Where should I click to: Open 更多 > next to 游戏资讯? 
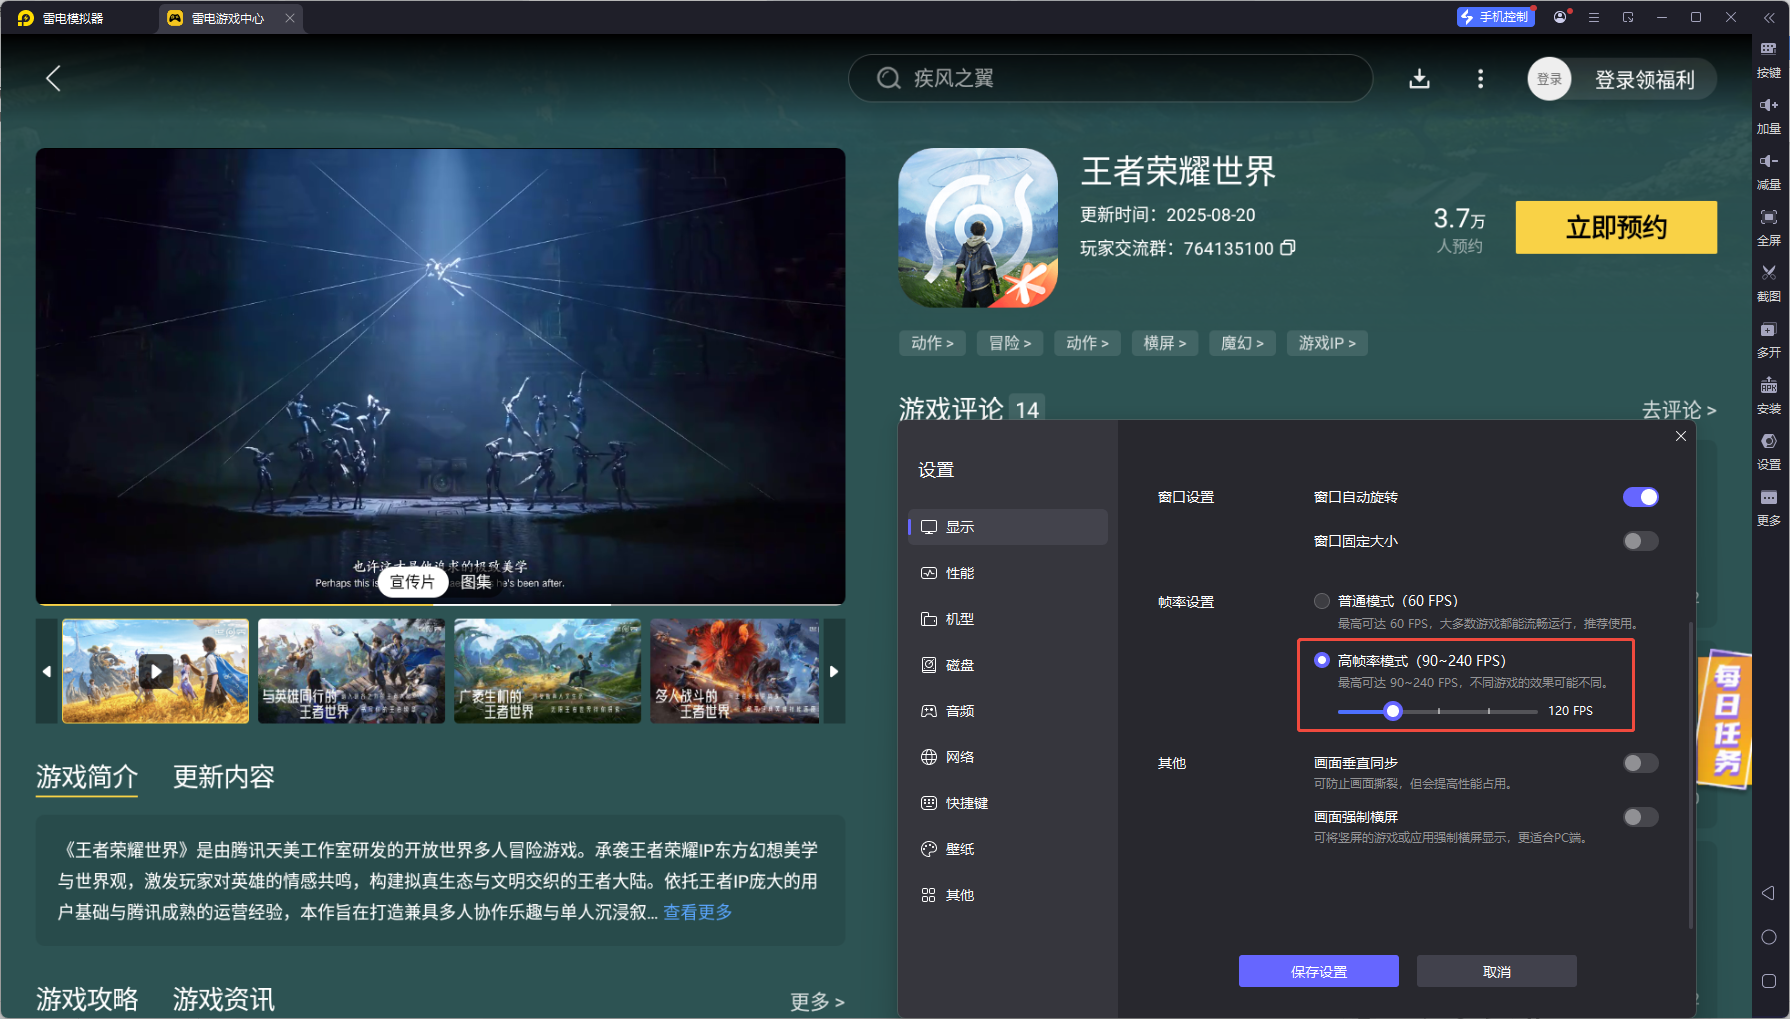(x=817, y=1001)
